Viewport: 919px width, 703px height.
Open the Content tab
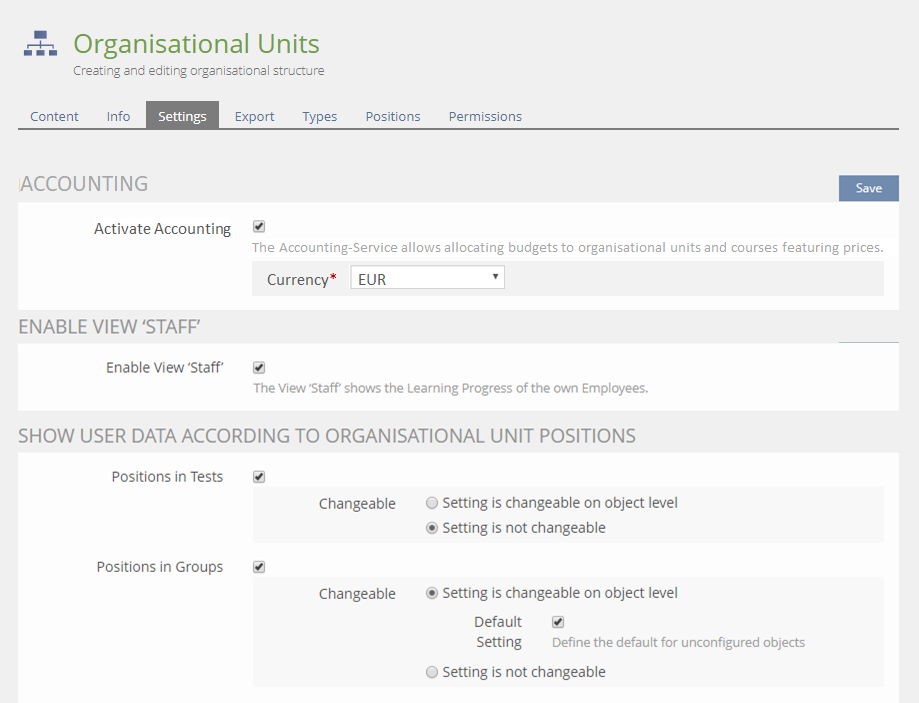point(54,116)
